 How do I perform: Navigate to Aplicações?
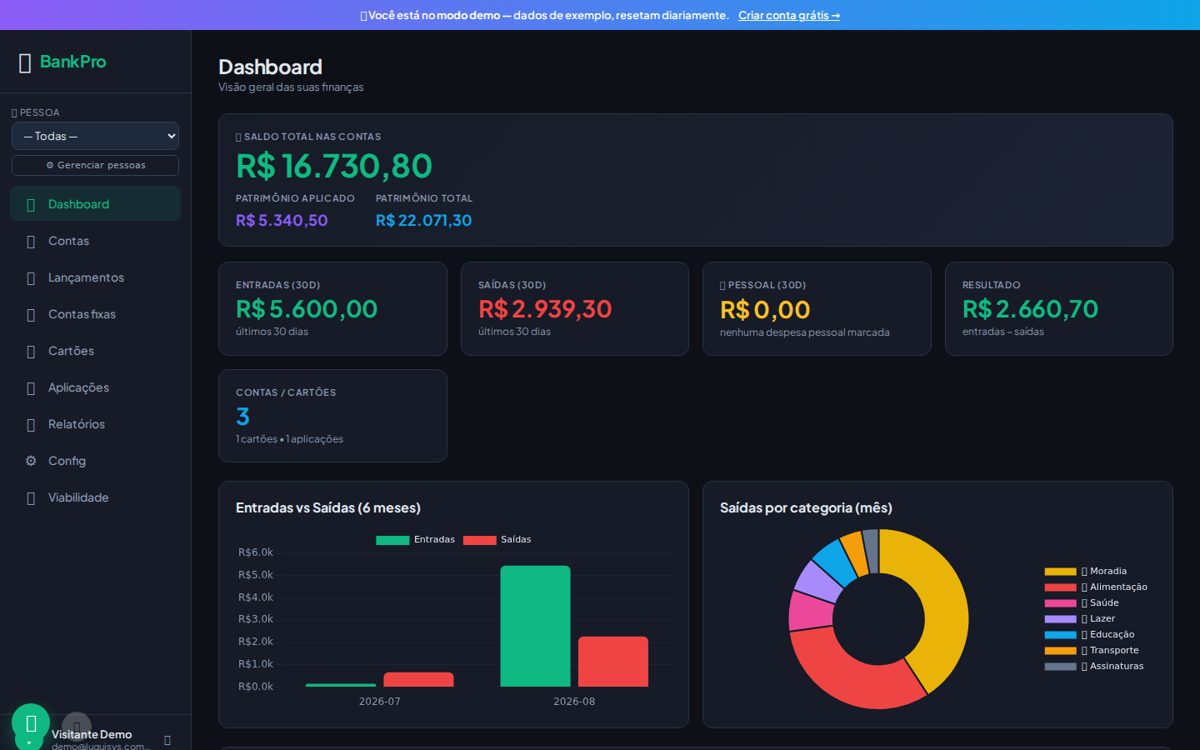coord(95,387)
